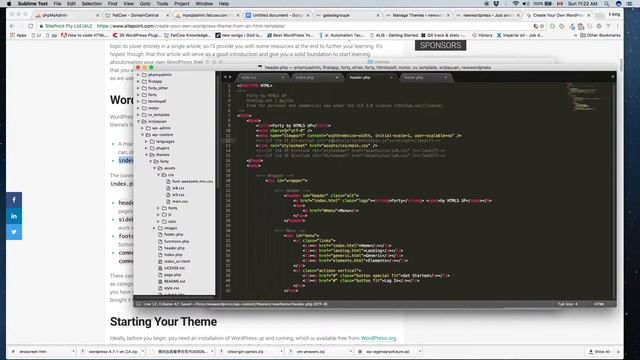The image size is (640, 360).
Task: Bookmark this page with star icon
Action: pyautogui.click(x=542, y=26)
